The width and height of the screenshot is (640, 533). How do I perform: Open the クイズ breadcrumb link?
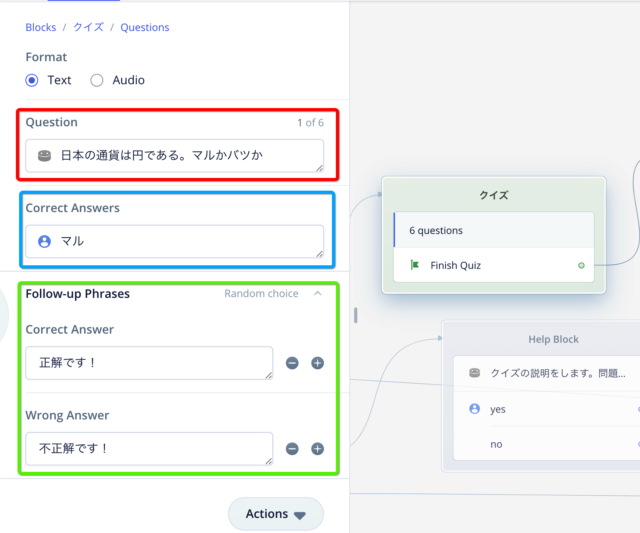click(88, 27)
